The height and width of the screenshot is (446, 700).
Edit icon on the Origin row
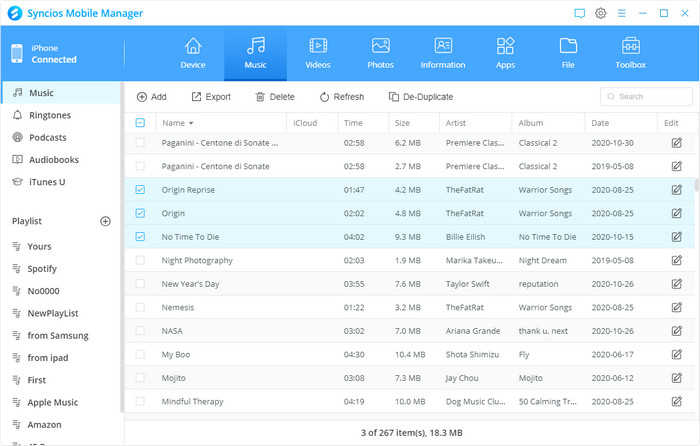click(x=677, y=213)
